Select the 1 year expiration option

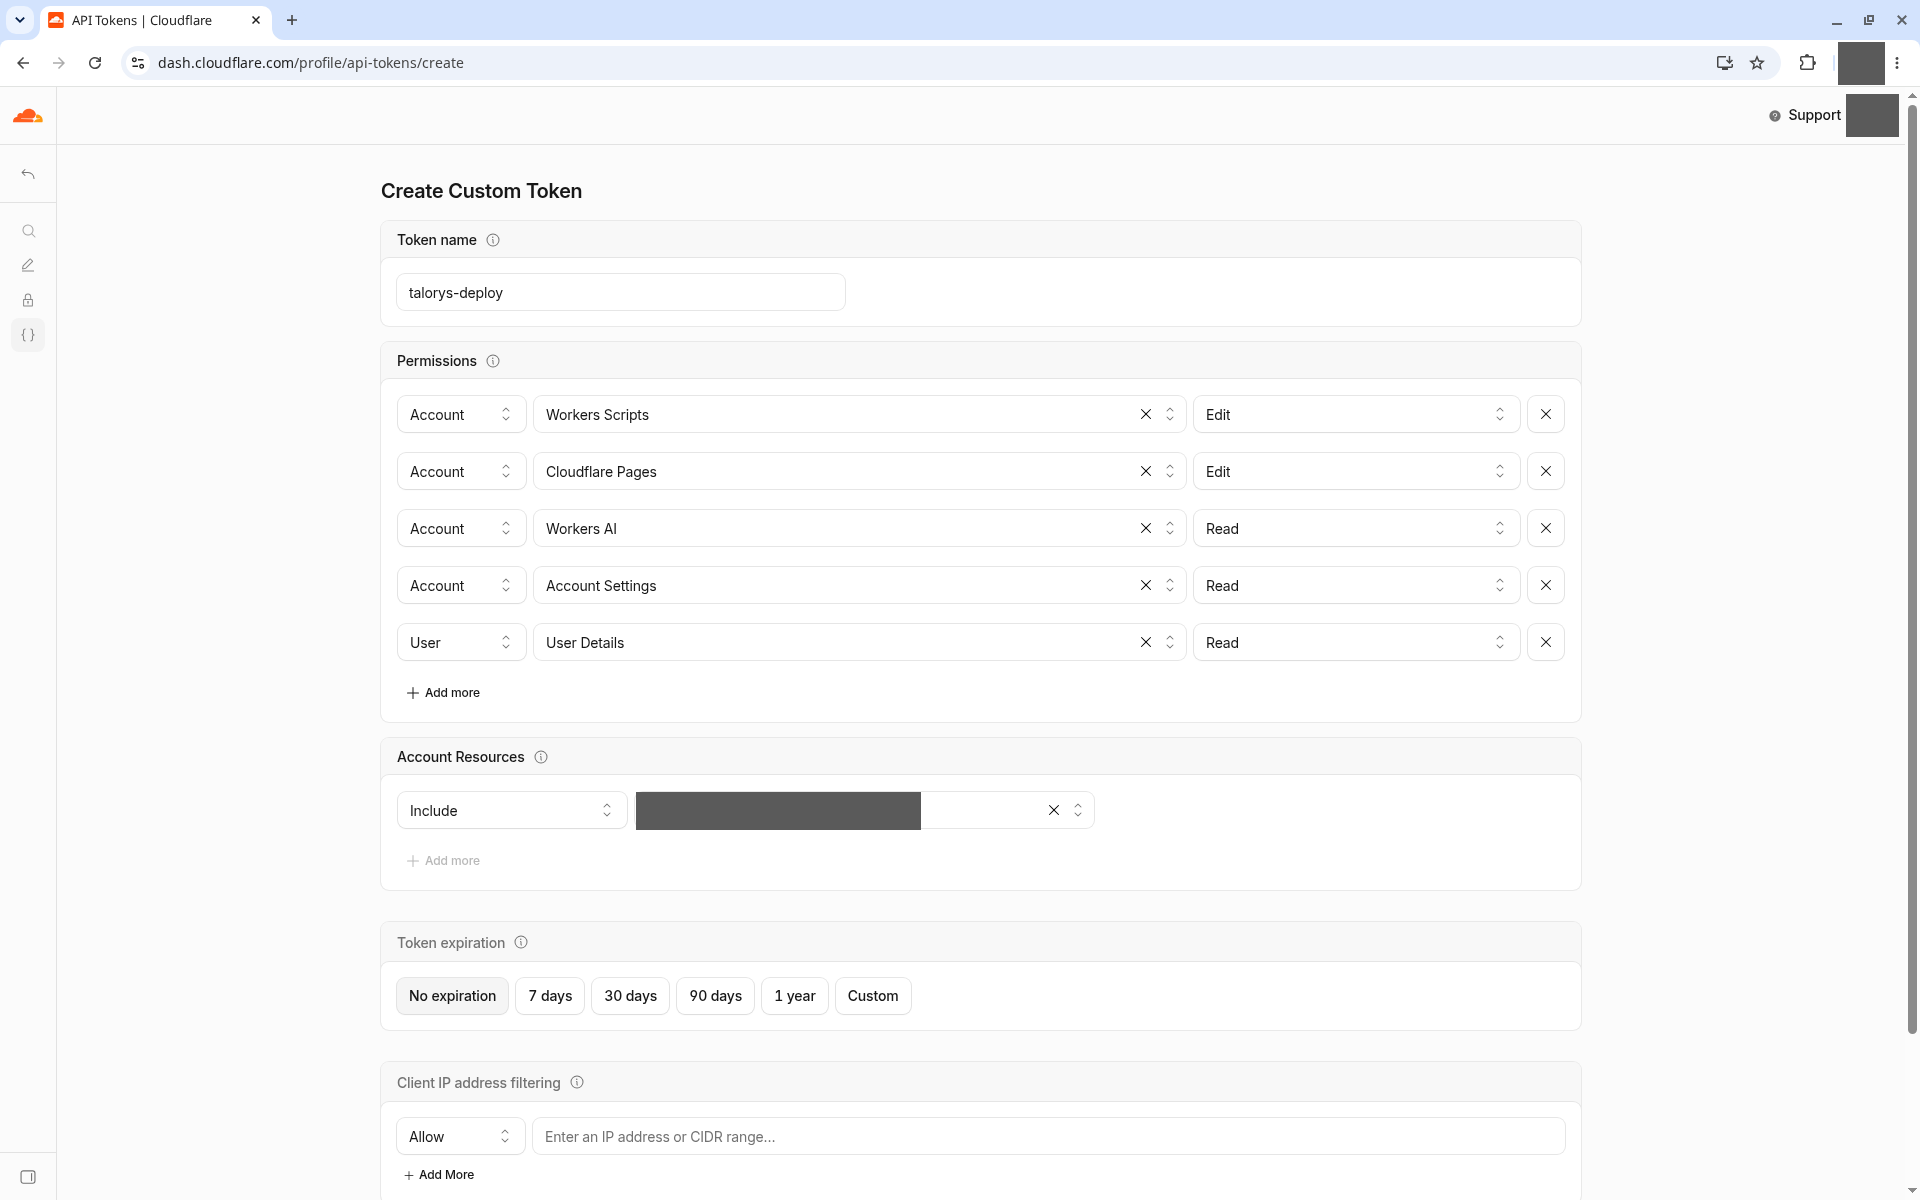(x=795, y=996)
